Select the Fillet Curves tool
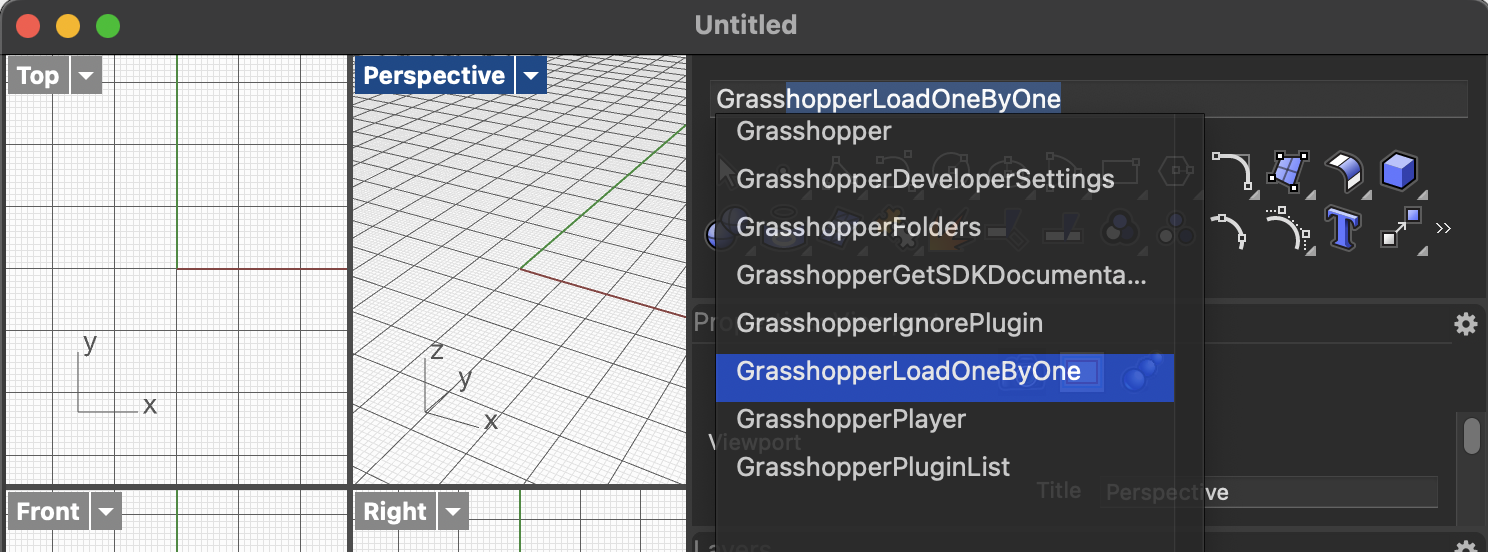Screen dimensions: 1488x552 click(1232, 171)
